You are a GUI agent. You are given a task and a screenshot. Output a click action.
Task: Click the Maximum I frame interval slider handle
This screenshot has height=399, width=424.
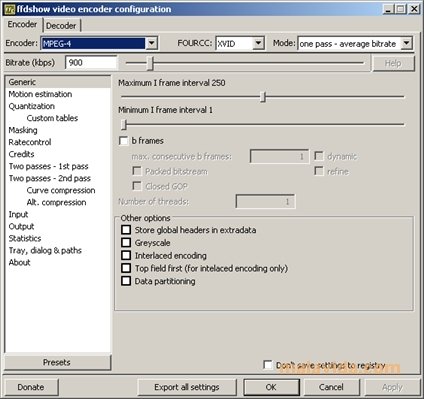click(263, 97)
